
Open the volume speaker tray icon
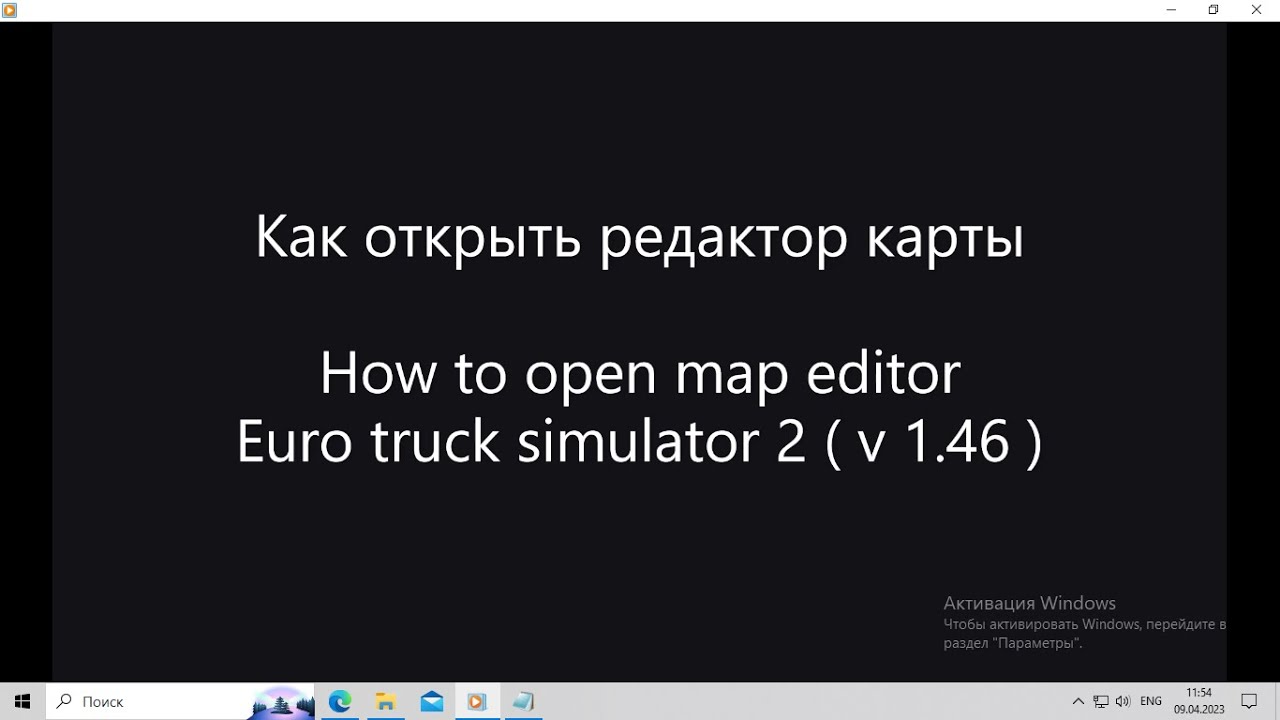pos(1123,701)
